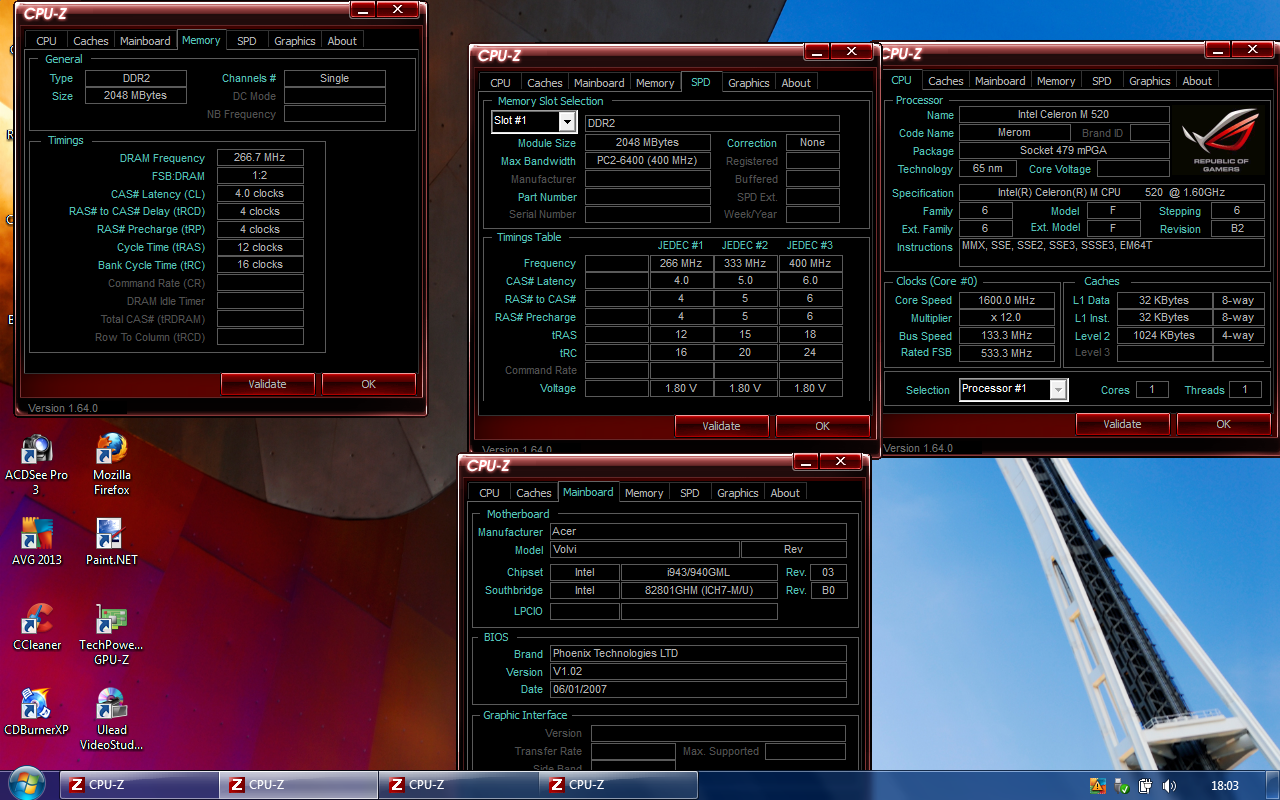Viewport: 1280px width, 800px height.
Task: Select the Ulead VideoStudio desktop icon
Action: click(111, 719)
